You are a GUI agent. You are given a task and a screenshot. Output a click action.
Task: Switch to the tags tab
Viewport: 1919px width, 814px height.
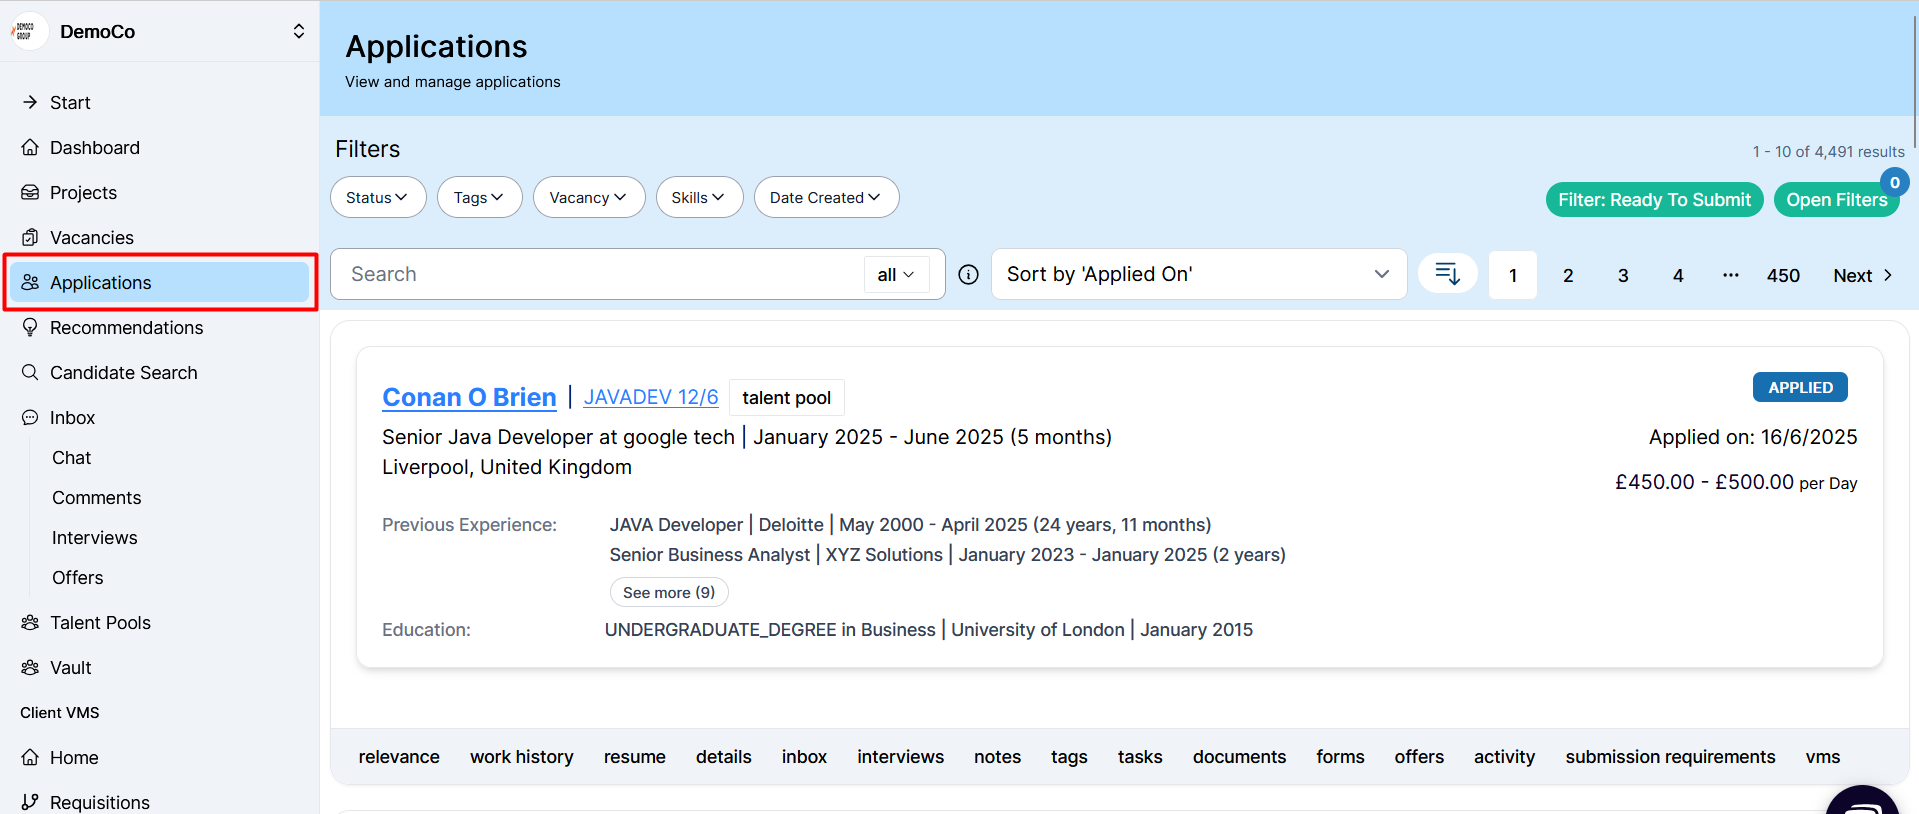(1069, 757)
